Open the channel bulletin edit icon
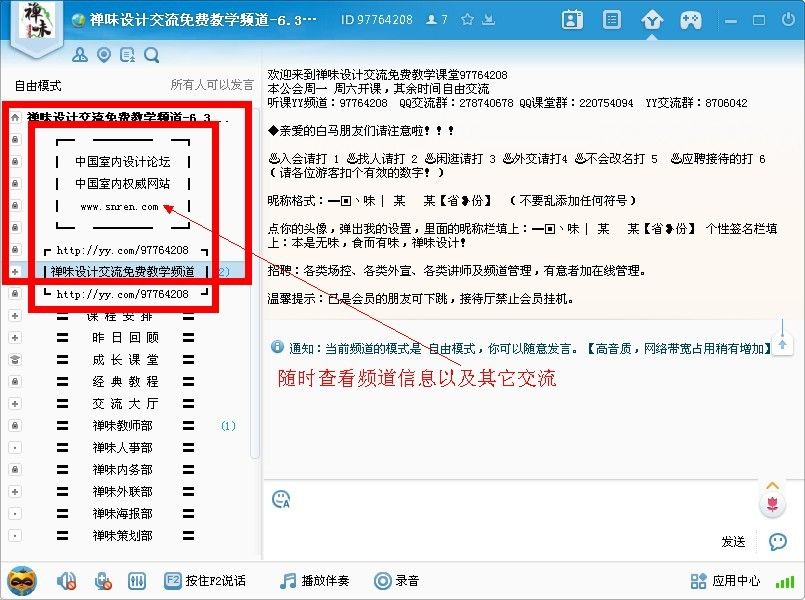Image resolution: width=805 pixels, height=600 pixels. [127, 54]
